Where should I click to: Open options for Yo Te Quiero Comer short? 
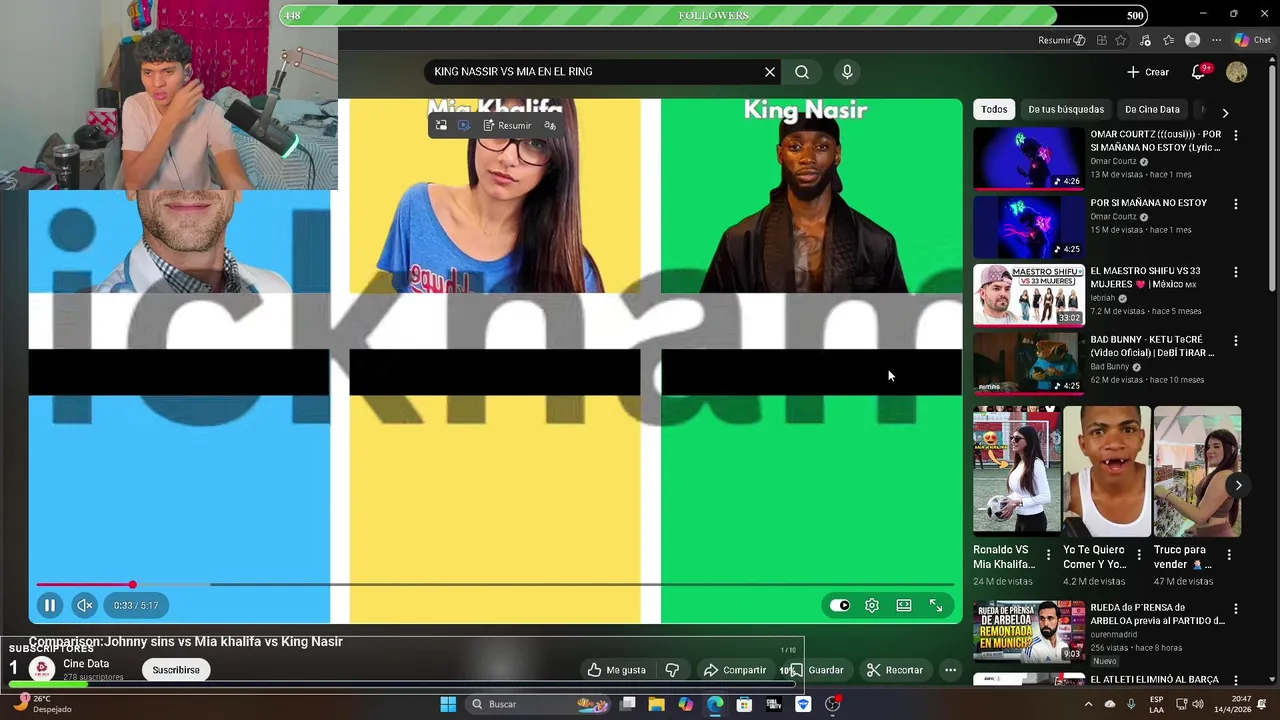pyautogui.click(x=1138, y=554)
